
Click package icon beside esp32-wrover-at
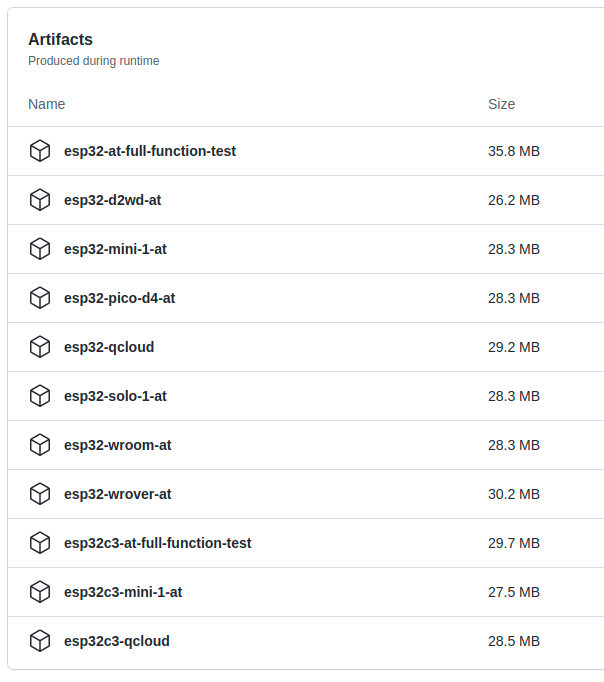pos(40,494)
